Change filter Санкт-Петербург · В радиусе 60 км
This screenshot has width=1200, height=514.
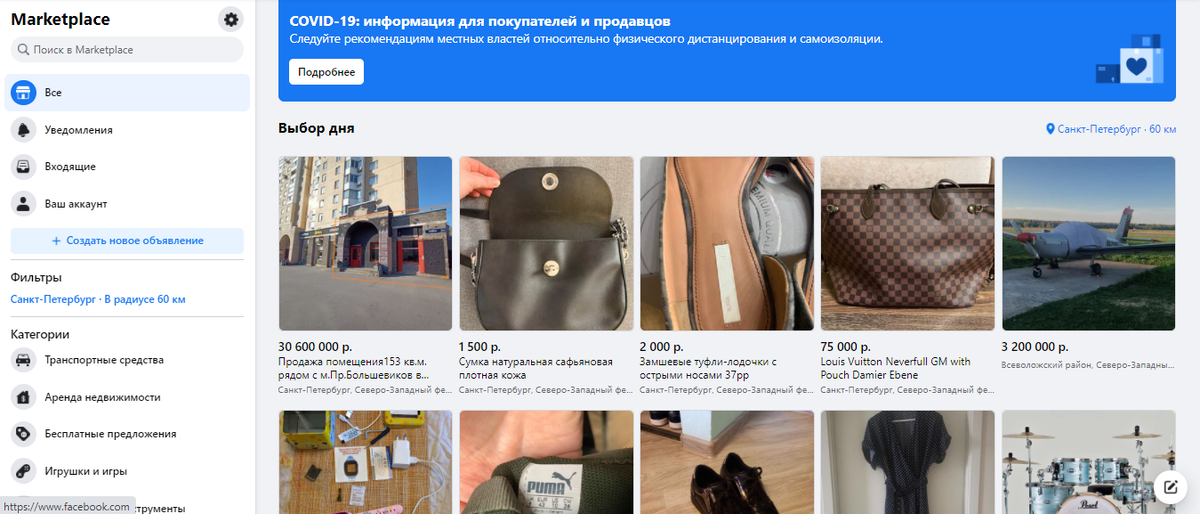(98, 299)
